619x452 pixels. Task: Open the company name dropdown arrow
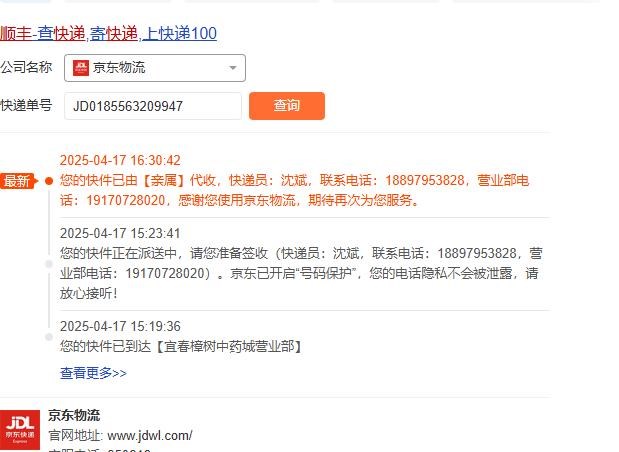[x=233, y=68]
